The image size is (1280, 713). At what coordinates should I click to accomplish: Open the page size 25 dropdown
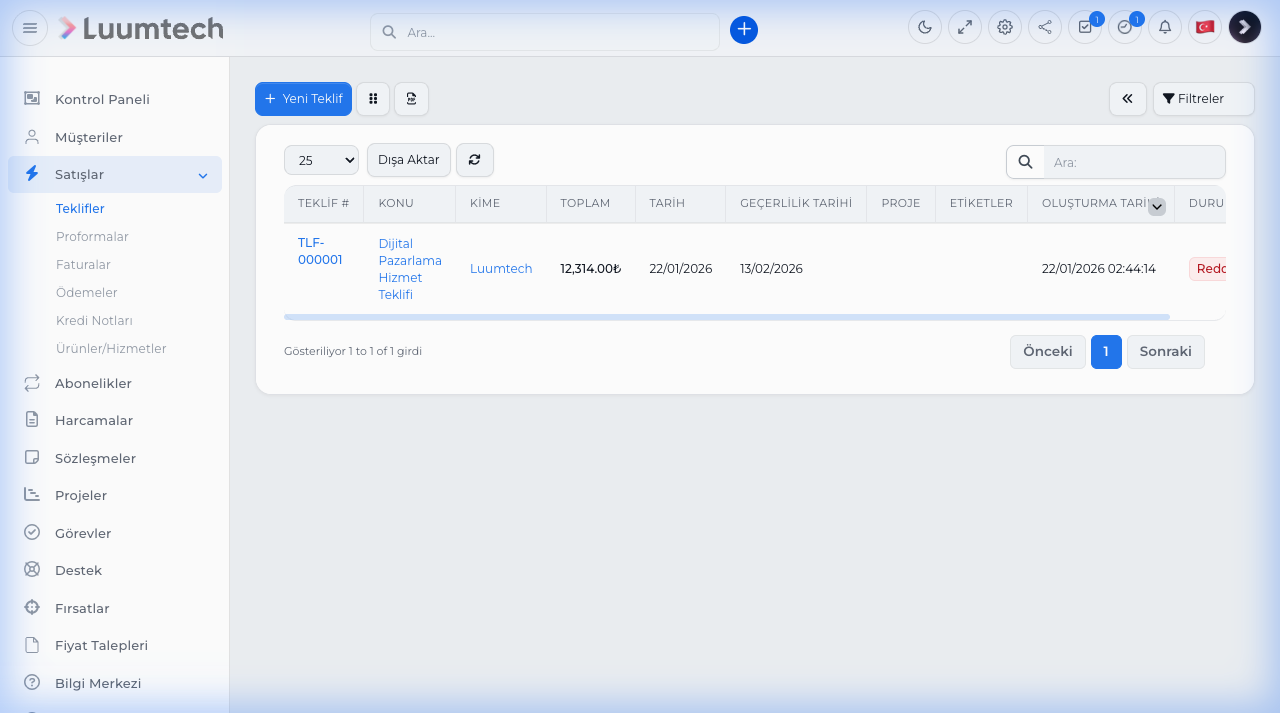tap(321, 160)
